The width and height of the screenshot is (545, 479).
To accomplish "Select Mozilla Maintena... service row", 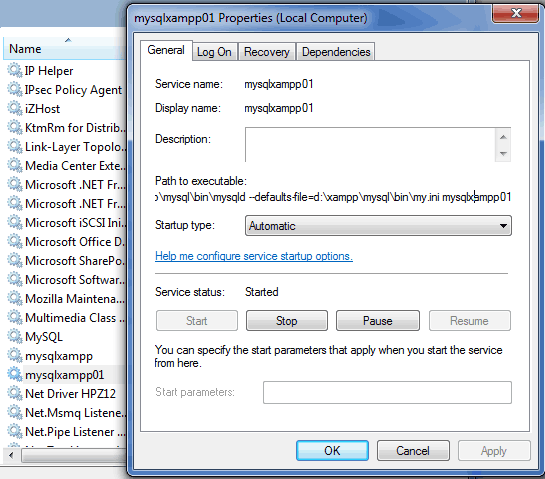I will tap(75, 299).
